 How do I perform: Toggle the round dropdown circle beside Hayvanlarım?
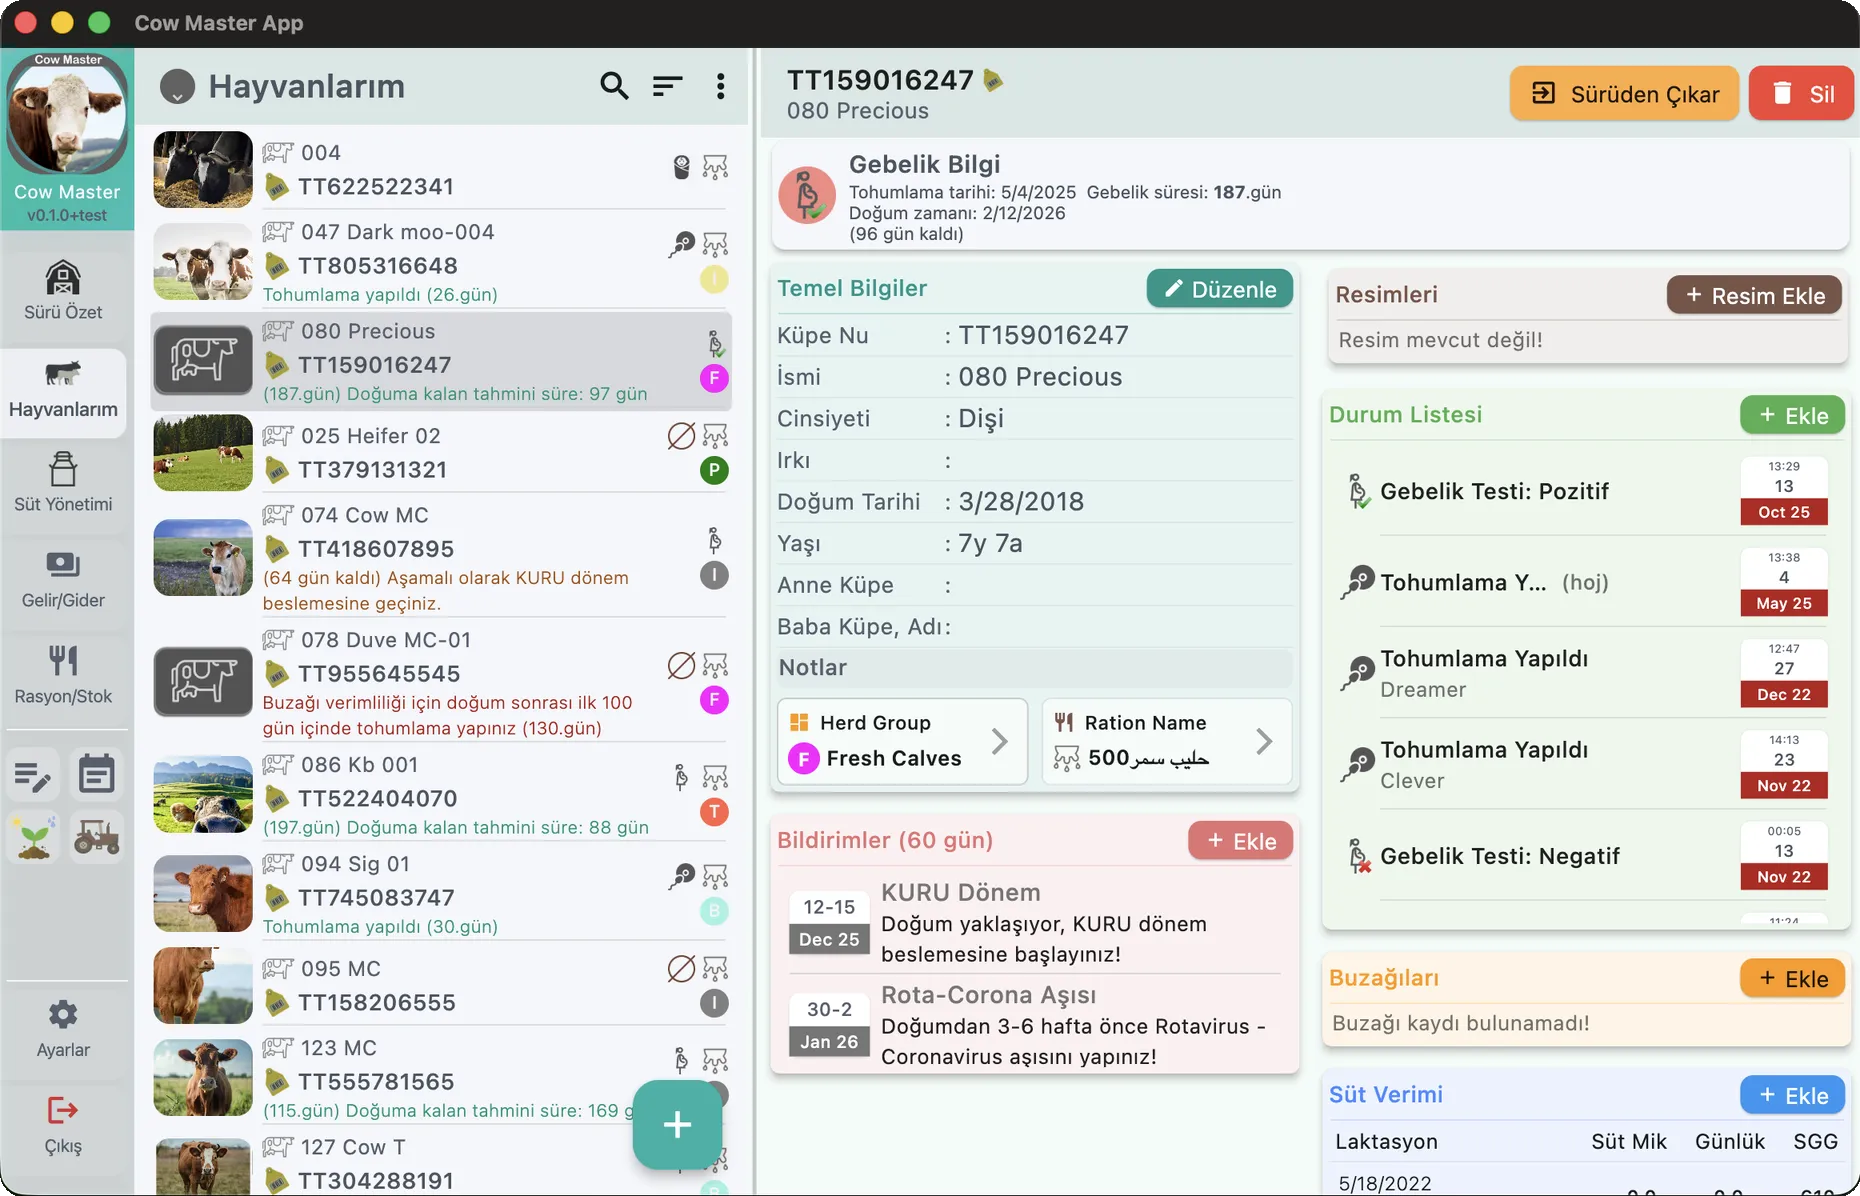pyautogui.click(x=177, y=87)
